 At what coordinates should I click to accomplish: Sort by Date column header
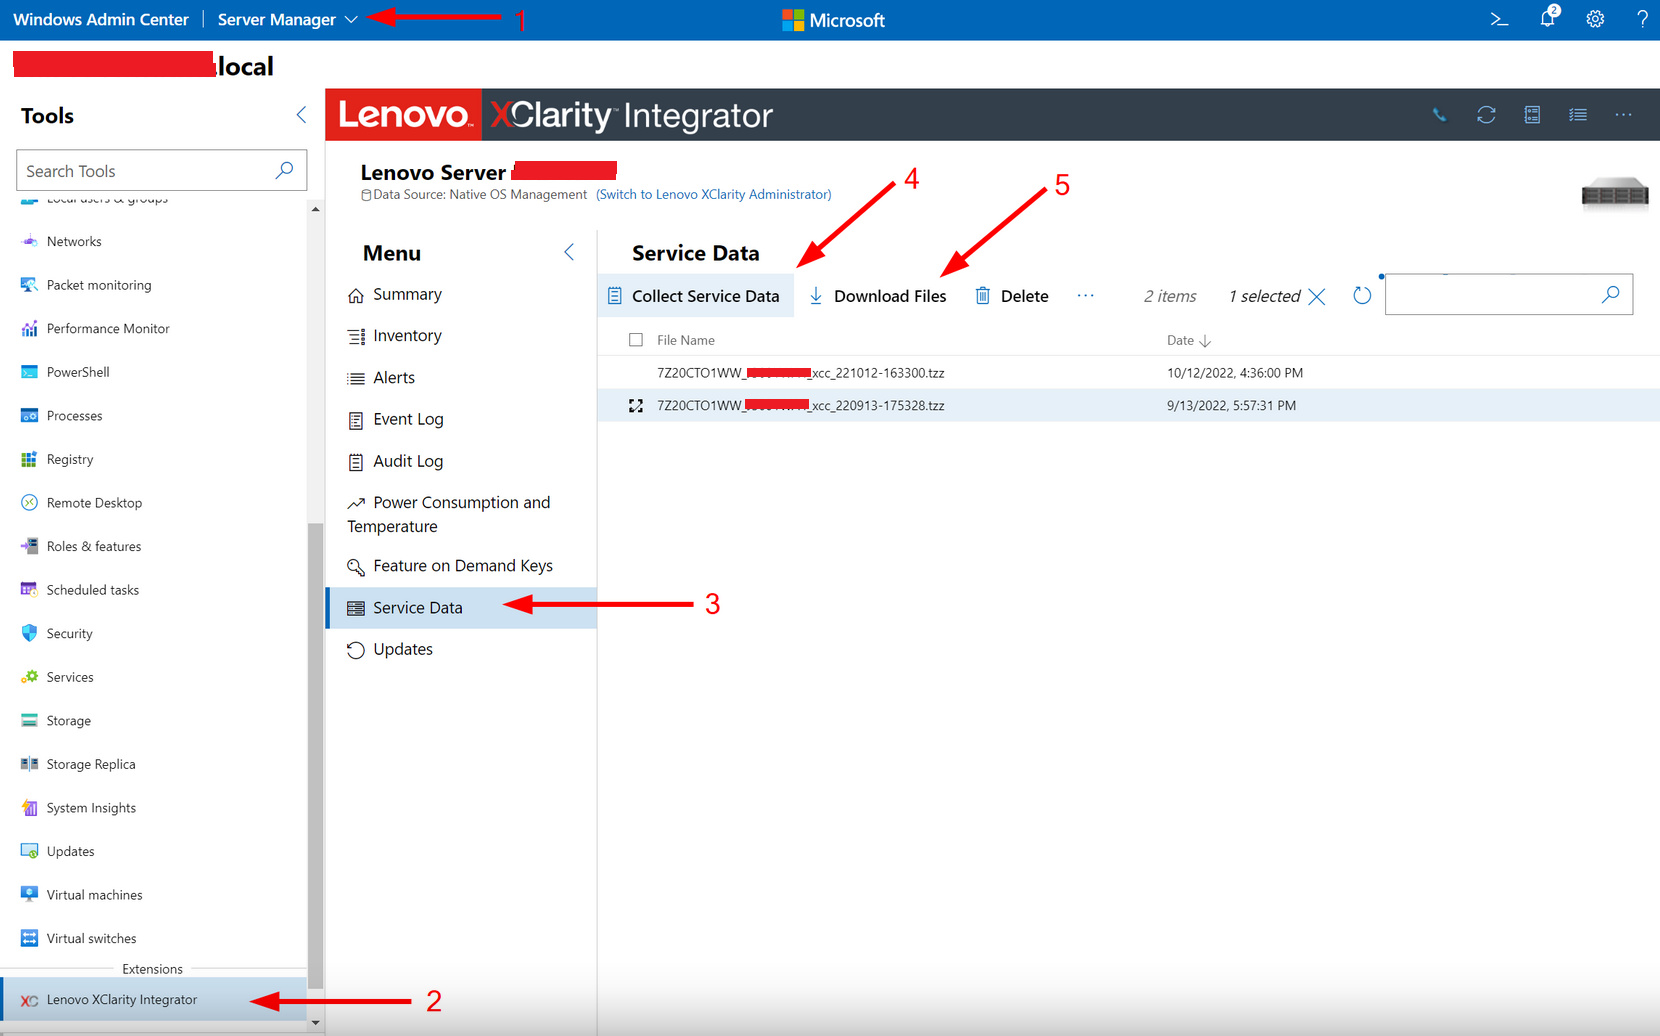tap(1188, 340)
